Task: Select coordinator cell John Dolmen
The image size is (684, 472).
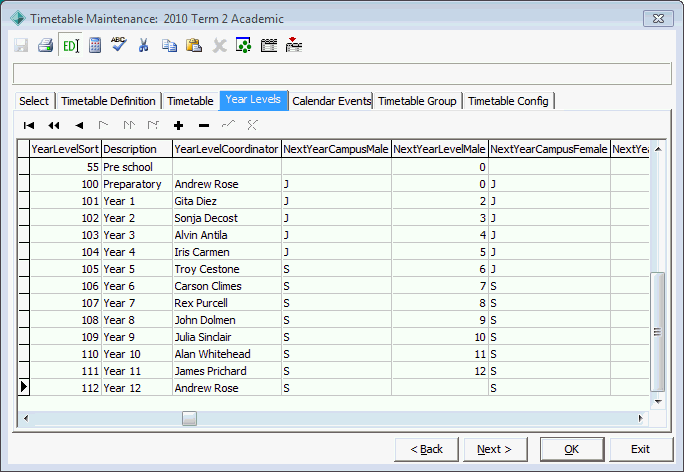Action: click(x=227, y=320)
